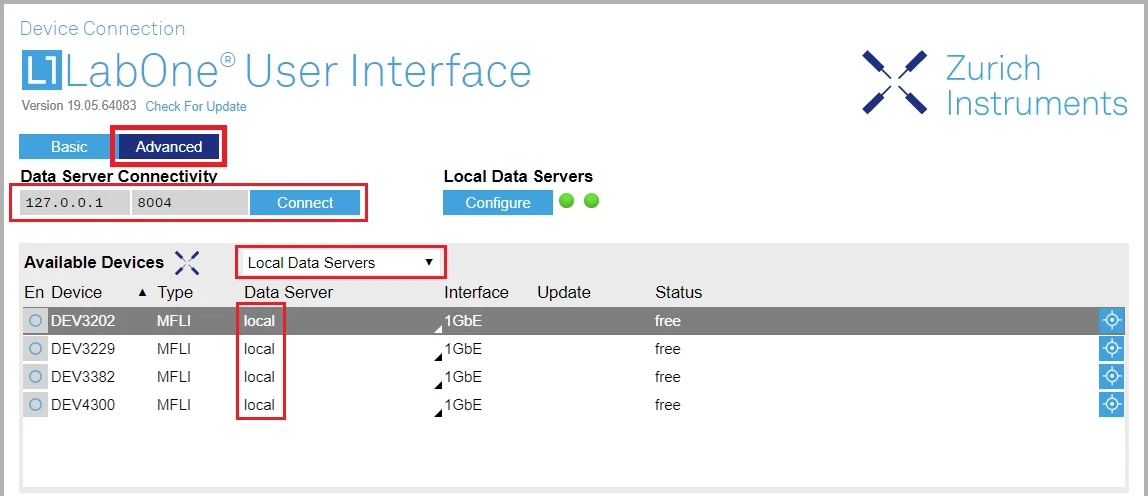
Task: Expand interface options for DEV4300
Action: pos(439,412)
